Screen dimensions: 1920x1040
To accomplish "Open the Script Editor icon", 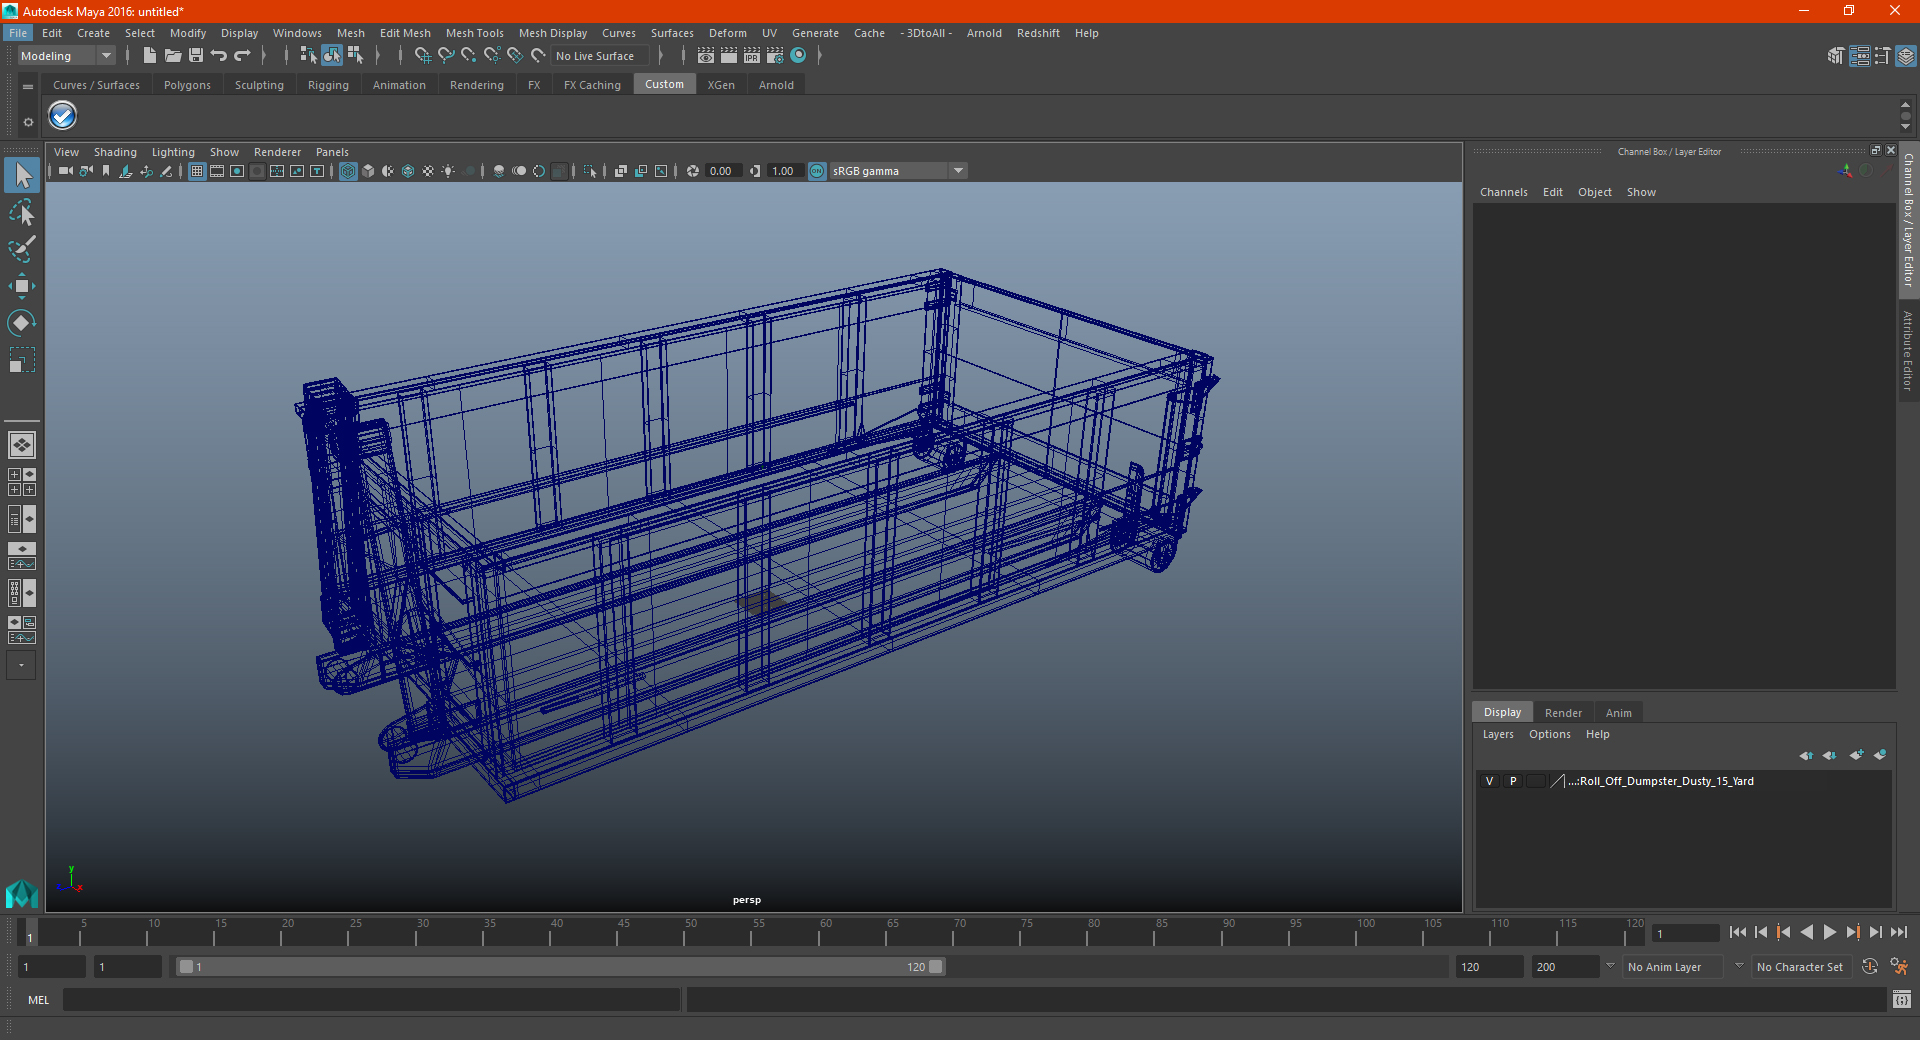I will click(1901, 999).
